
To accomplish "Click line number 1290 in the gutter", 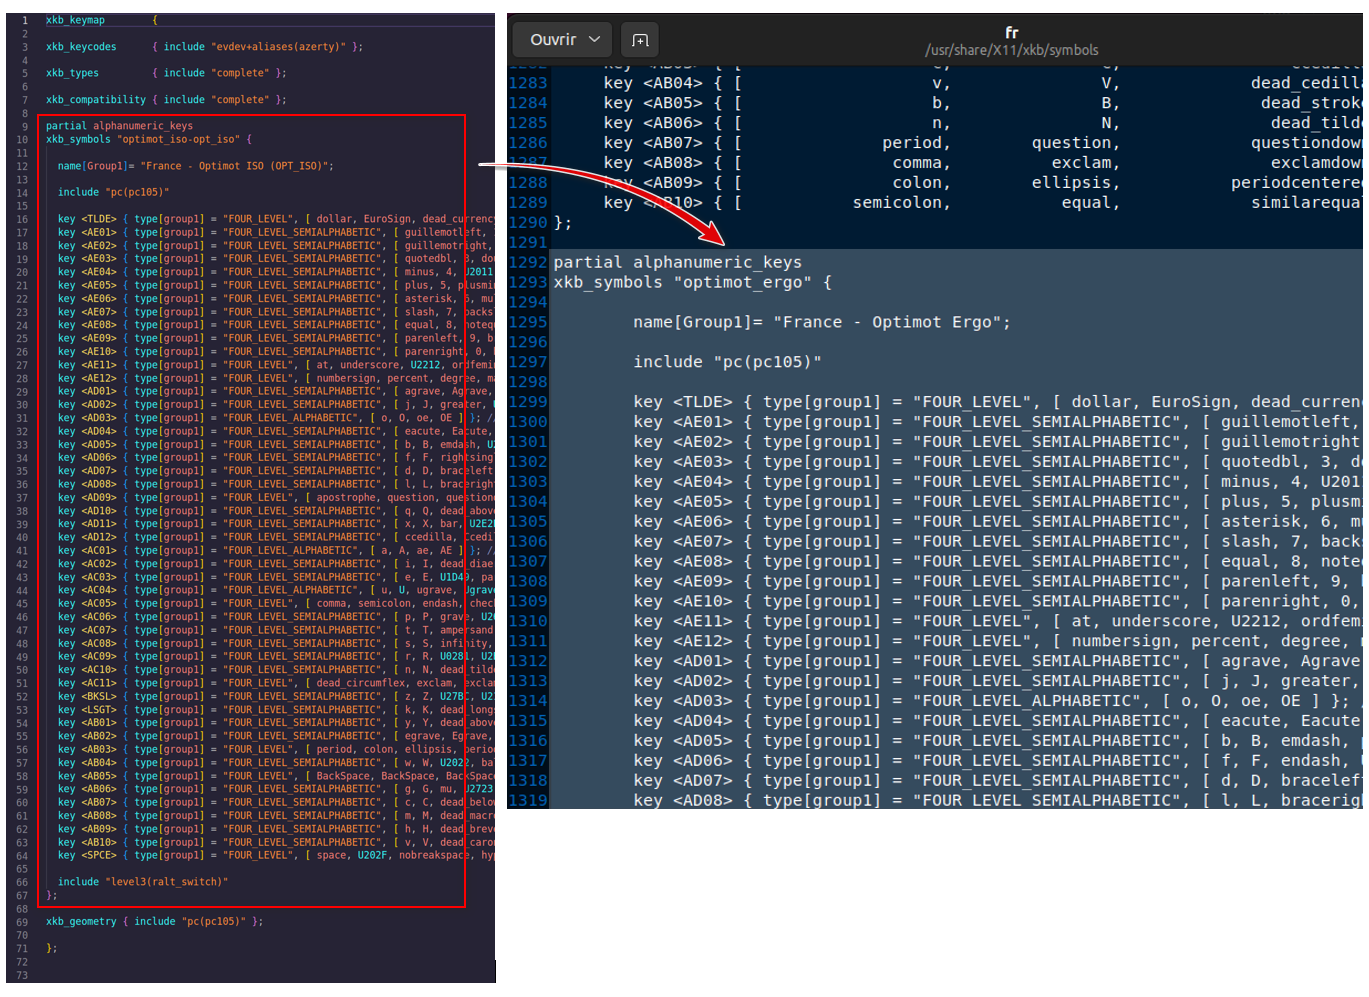I will coord(527,223).
